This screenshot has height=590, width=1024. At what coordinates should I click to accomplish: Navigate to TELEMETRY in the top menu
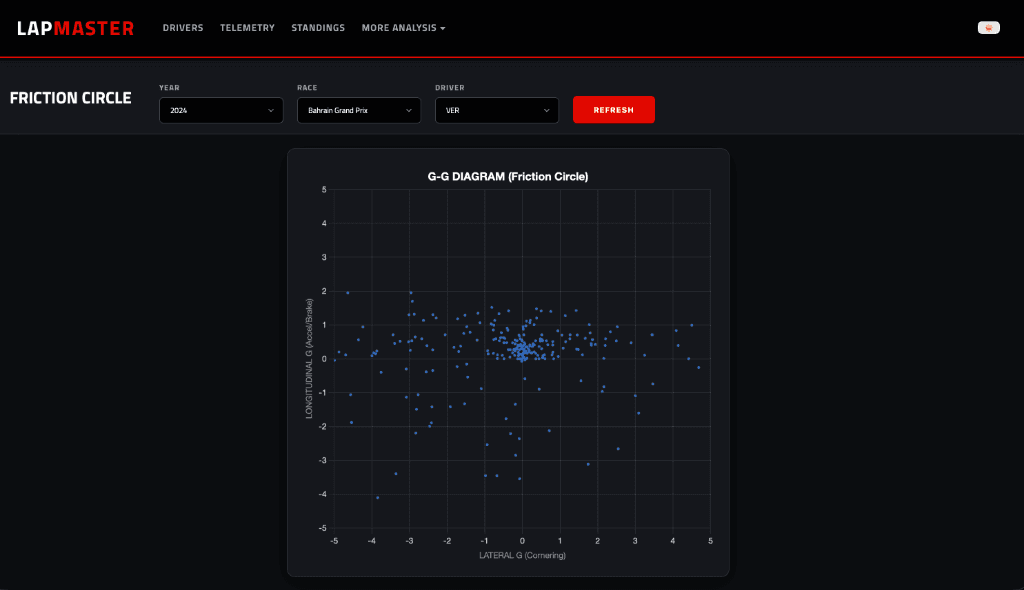click(x=247, y=28)
